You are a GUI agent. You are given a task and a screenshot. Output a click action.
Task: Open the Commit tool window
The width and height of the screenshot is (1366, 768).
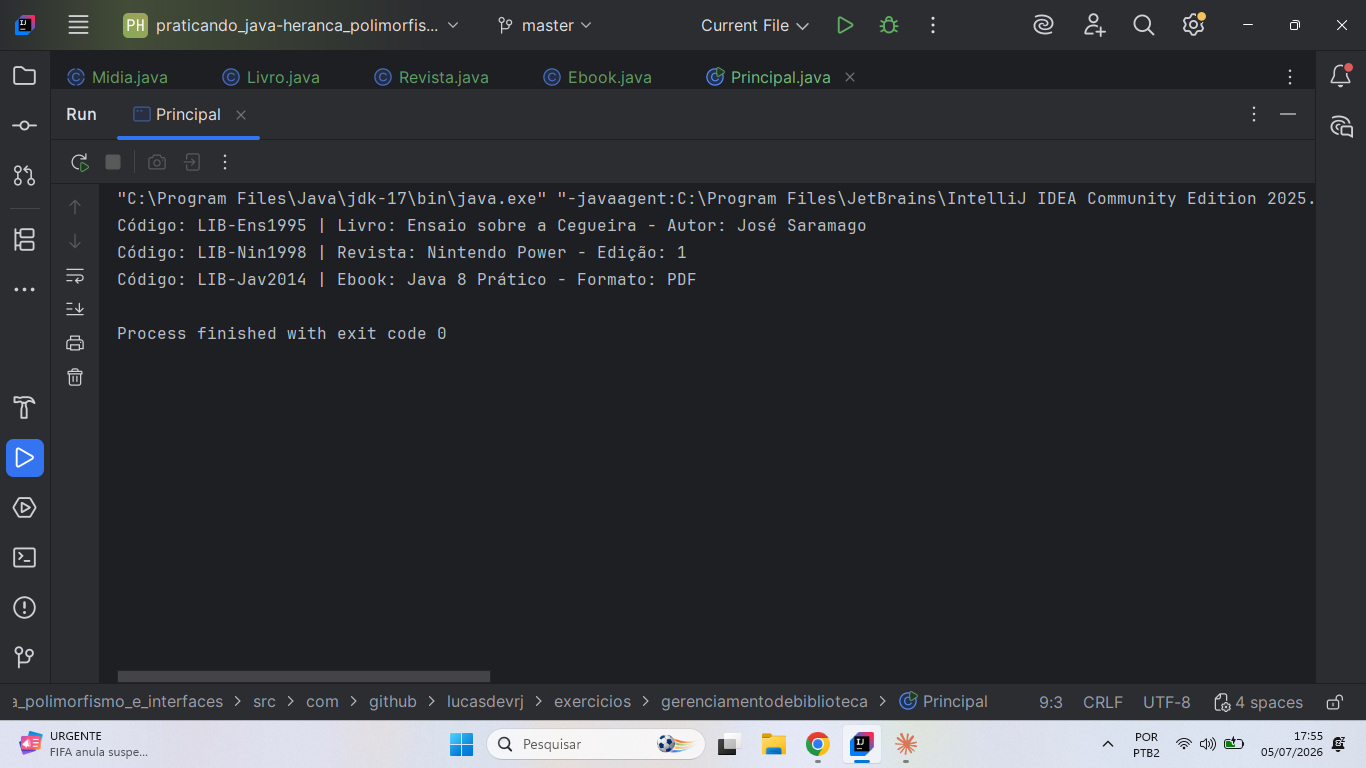24,126
